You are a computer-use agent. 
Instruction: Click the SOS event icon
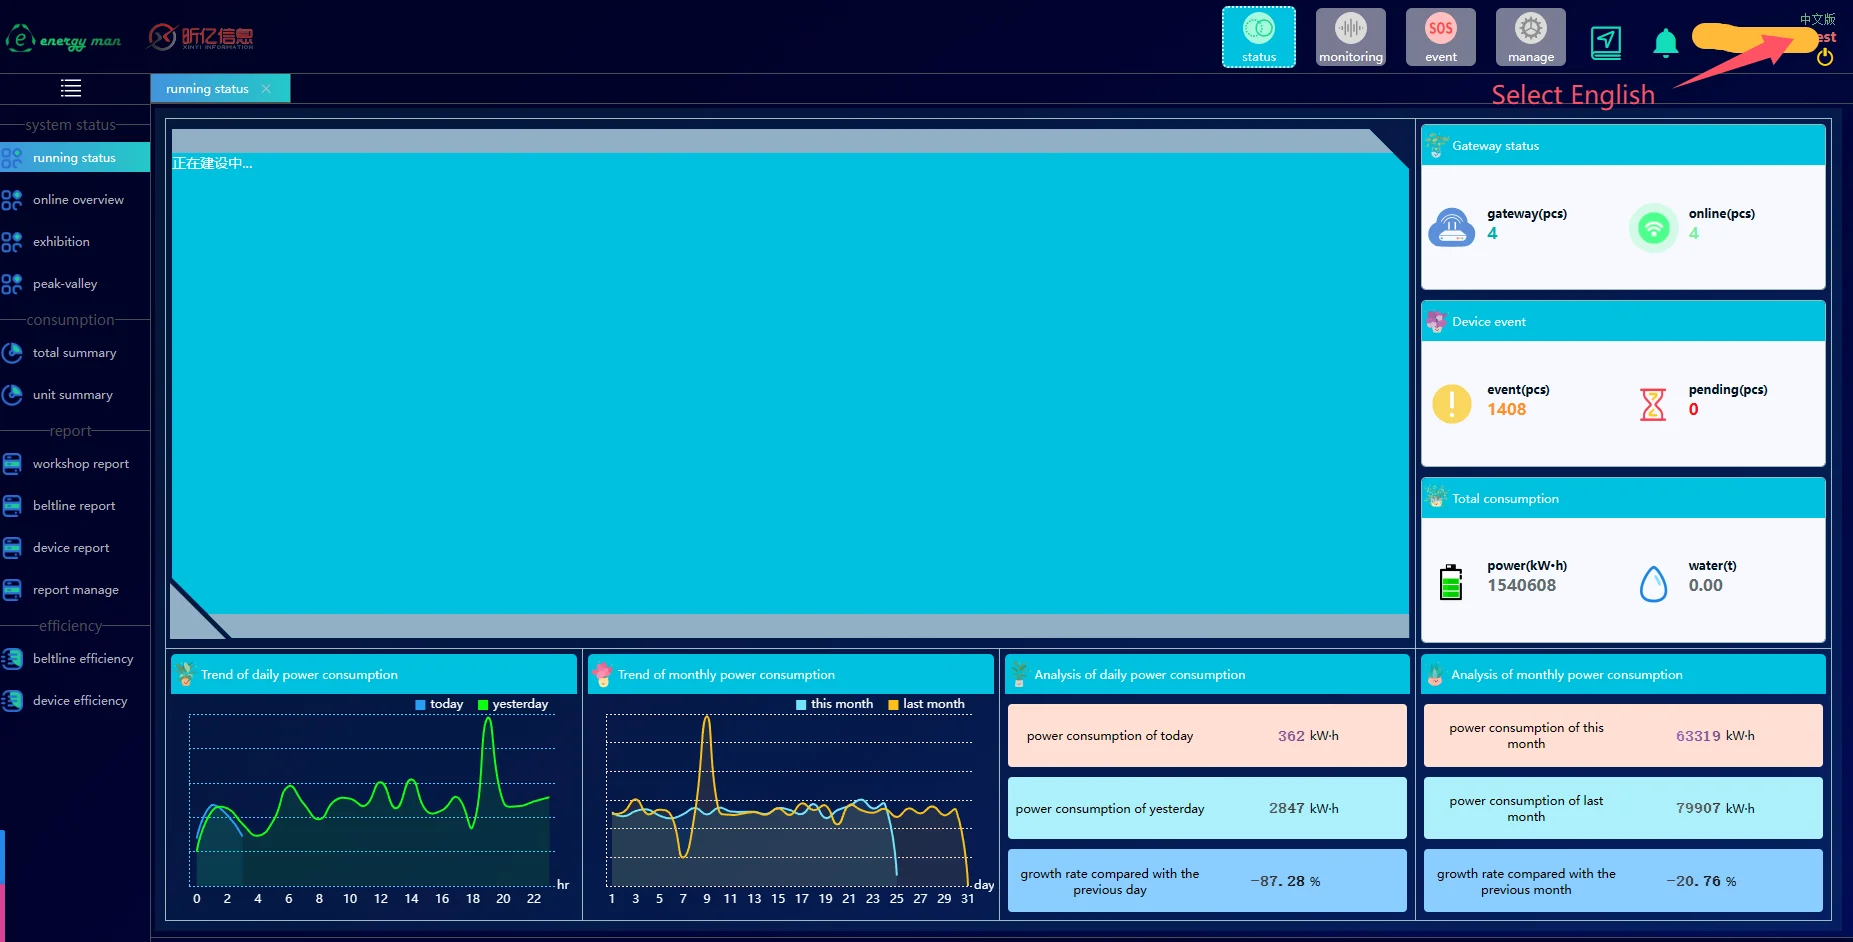pyautogui.click(x=1440, y=38)
